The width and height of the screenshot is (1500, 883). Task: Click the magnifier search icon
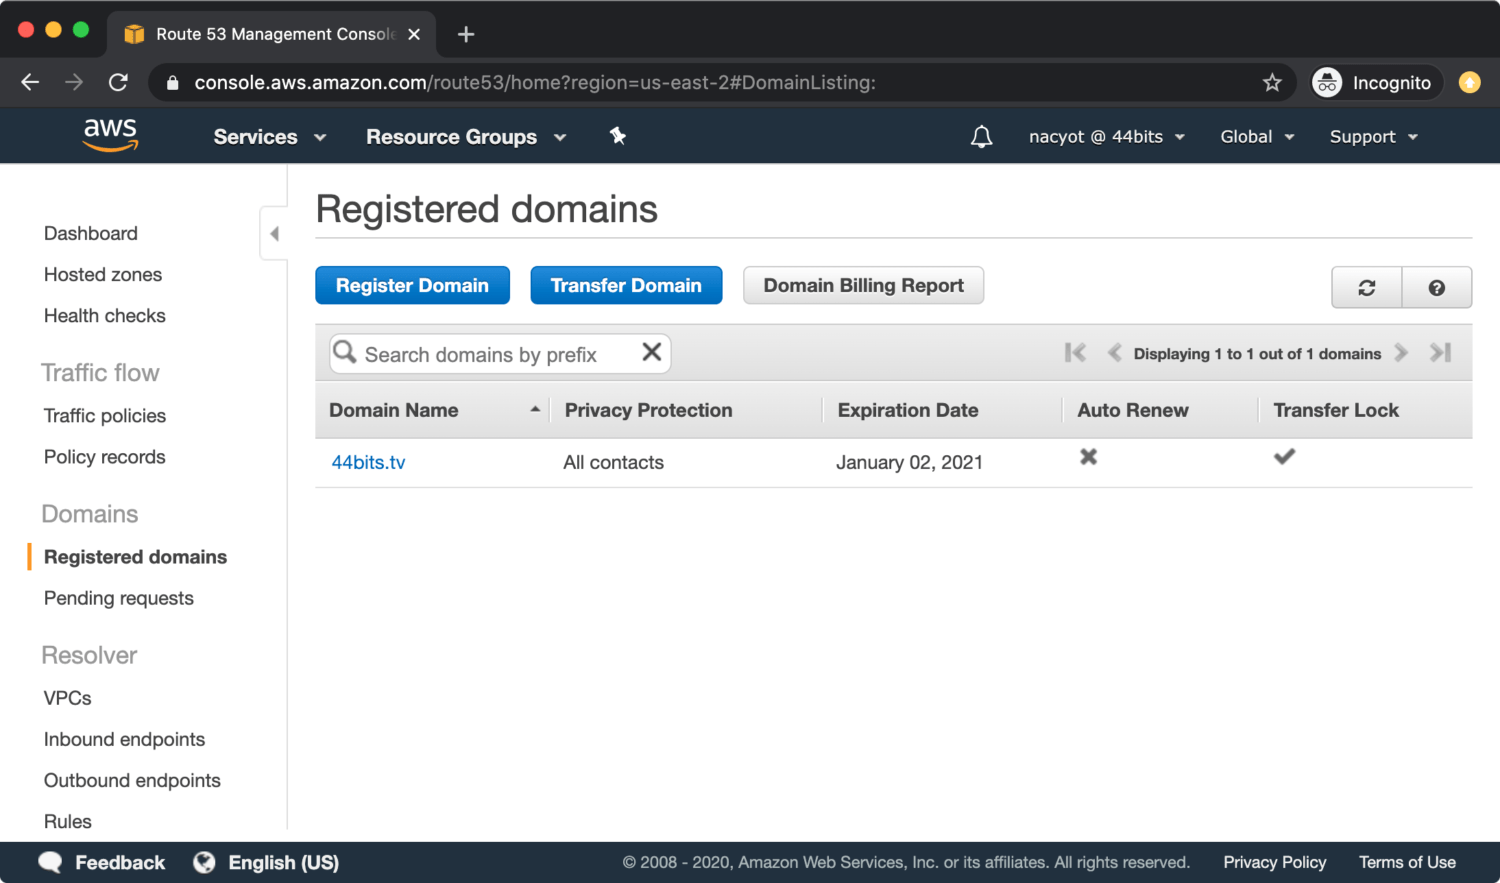pos(345,352)
